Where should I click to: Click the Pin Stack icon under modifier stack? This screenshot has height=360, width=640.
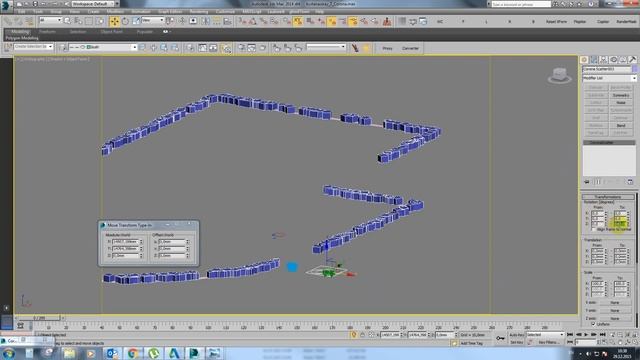coord(587,182)
